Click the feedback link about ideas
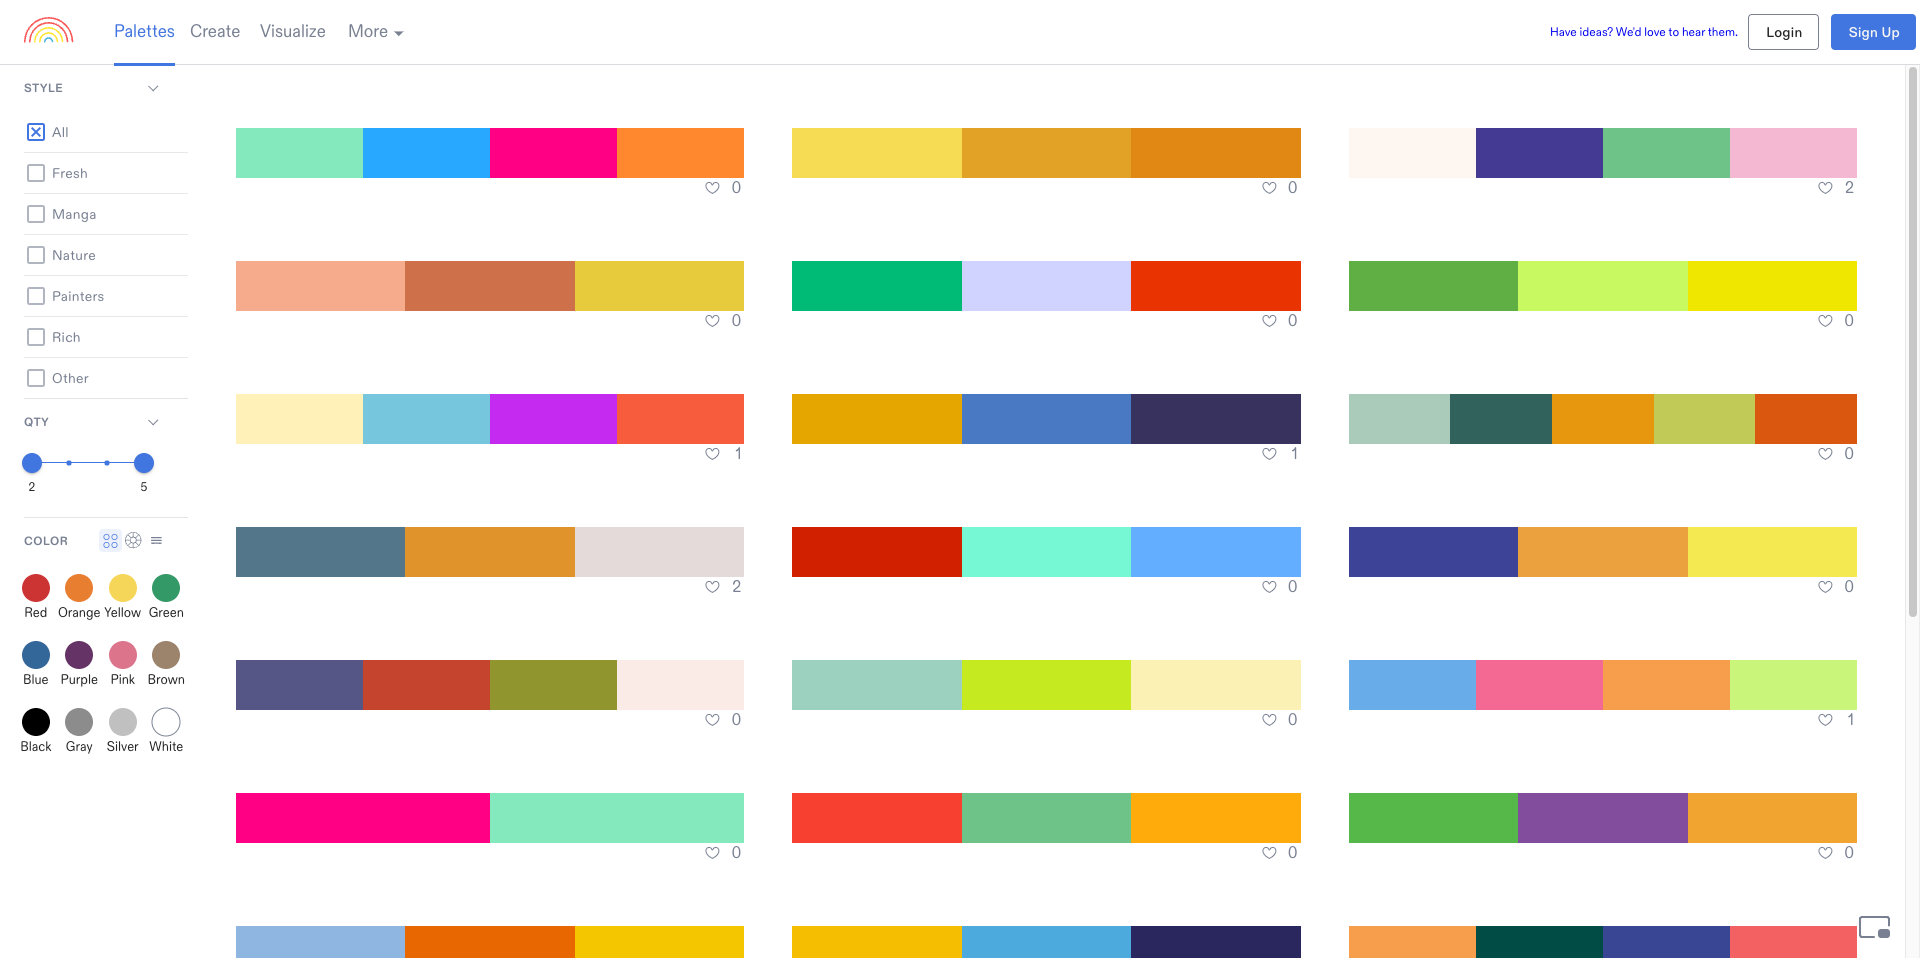 (1643, 32)
